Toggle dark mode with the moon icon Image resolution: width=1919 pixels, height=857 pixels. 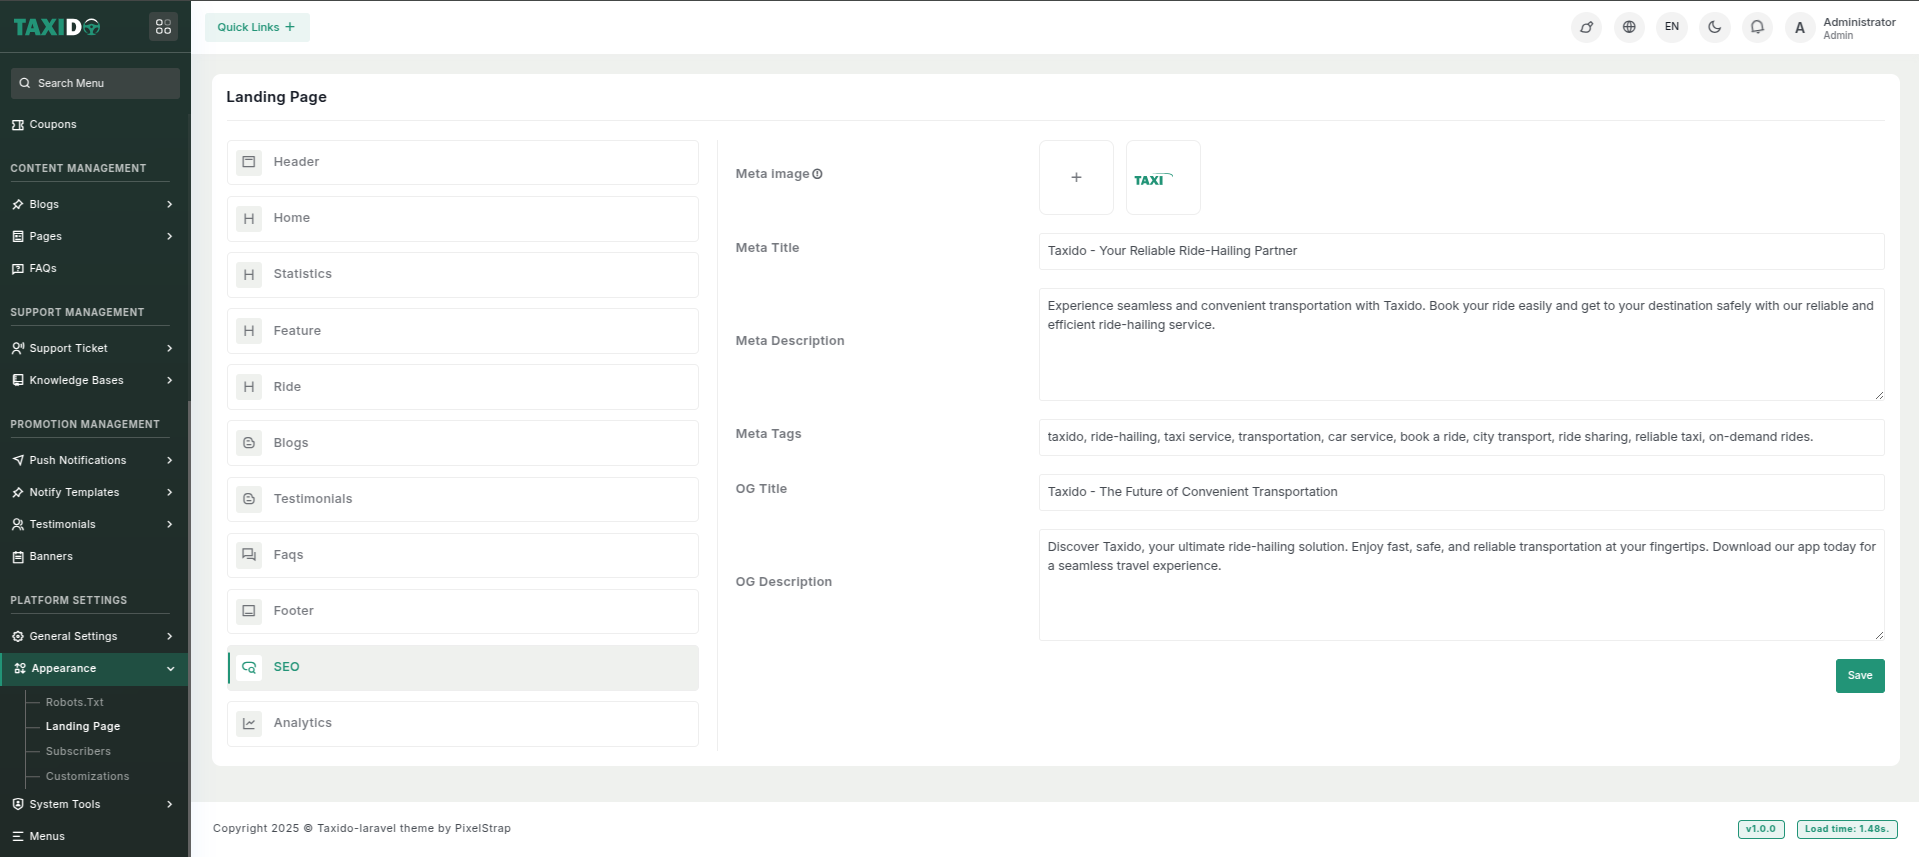(1714, 27)
